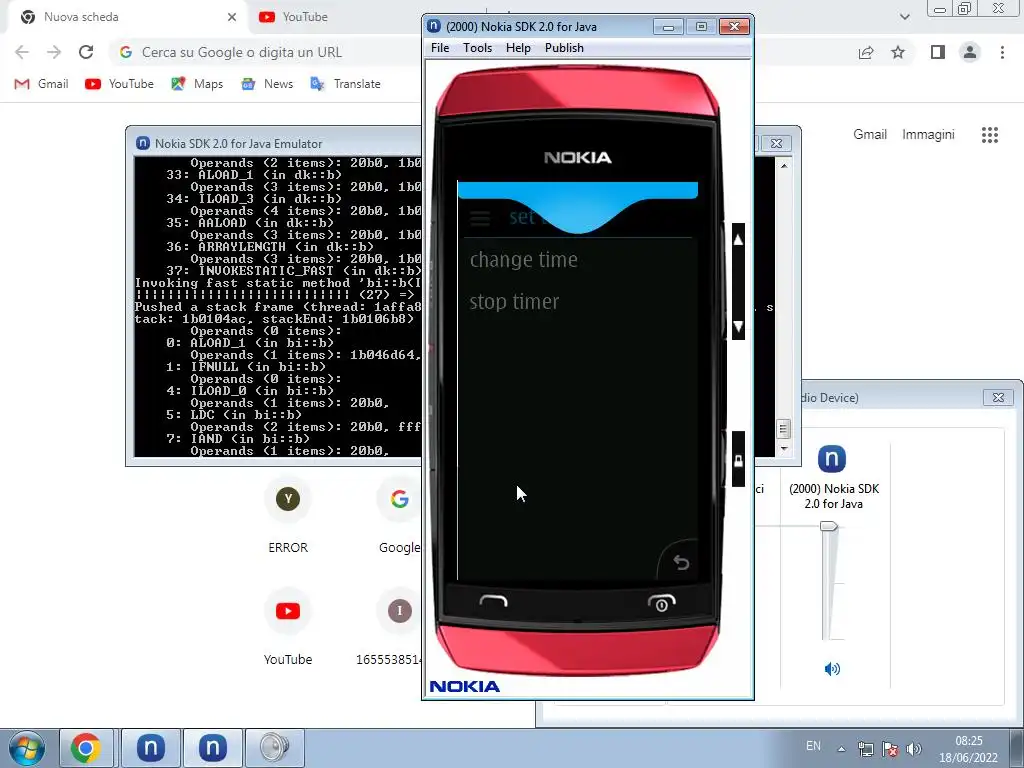Open the ERROR shortcut tile
The width and height of the screenshot is (1024, 768).
[x=288, y=516]
